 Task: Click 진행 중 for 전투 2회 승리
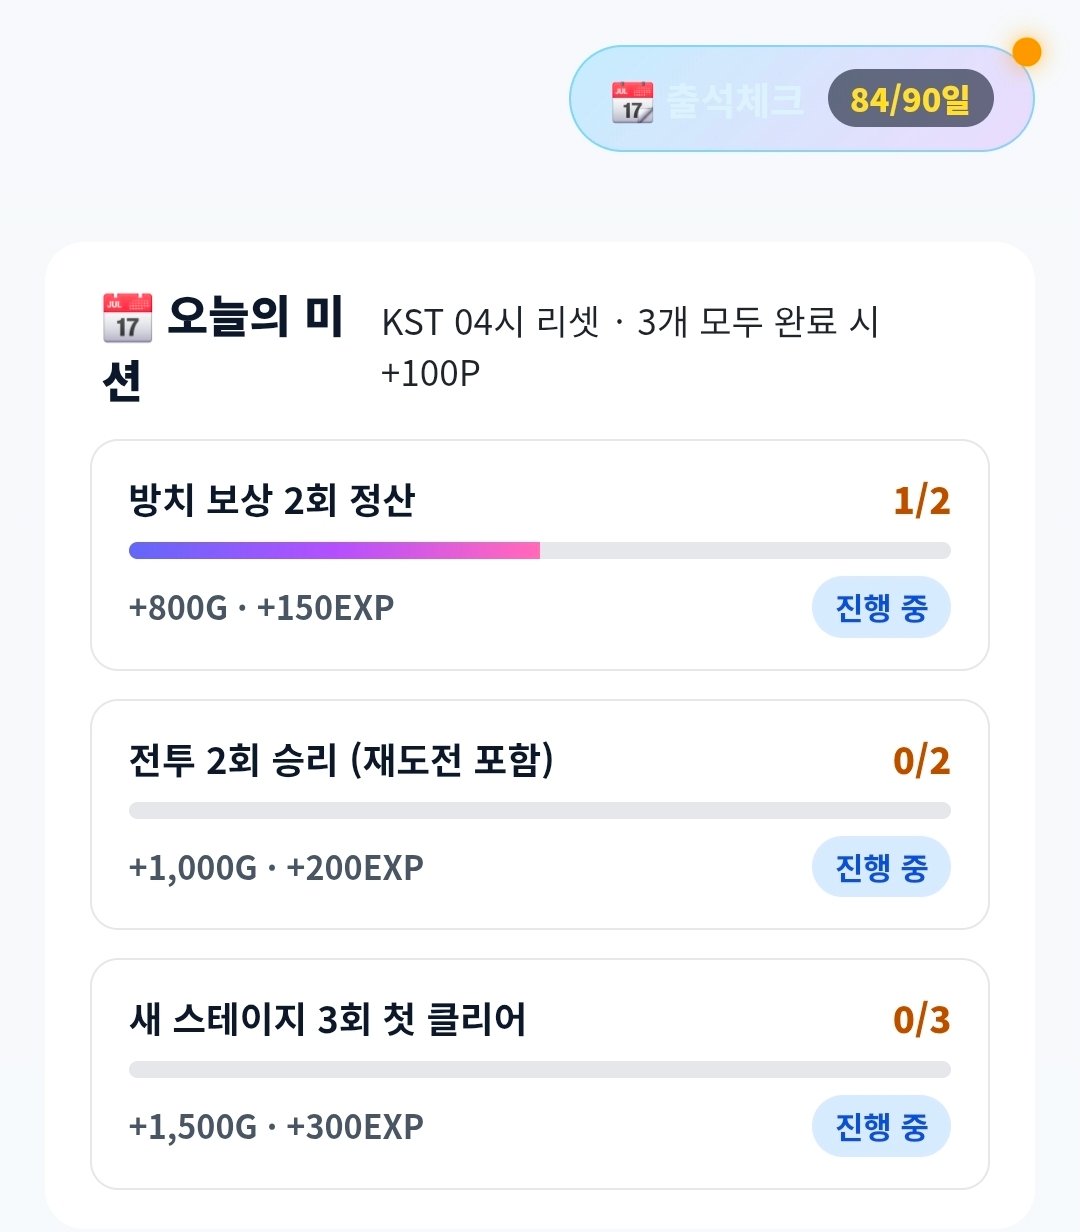click(x=881, y=867)
